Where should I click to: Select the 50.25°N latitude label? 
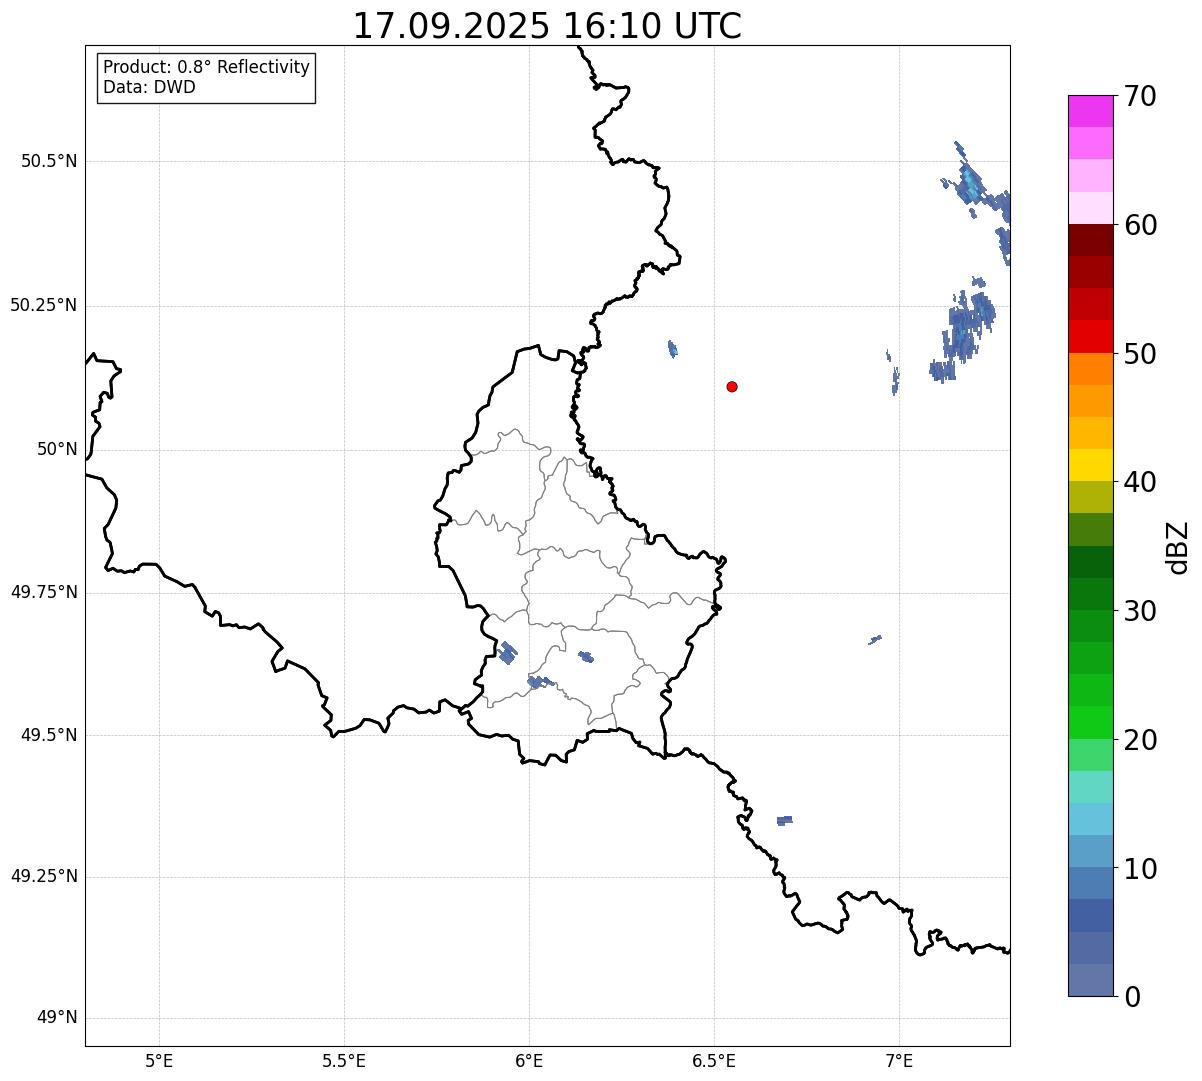[44, 305]
